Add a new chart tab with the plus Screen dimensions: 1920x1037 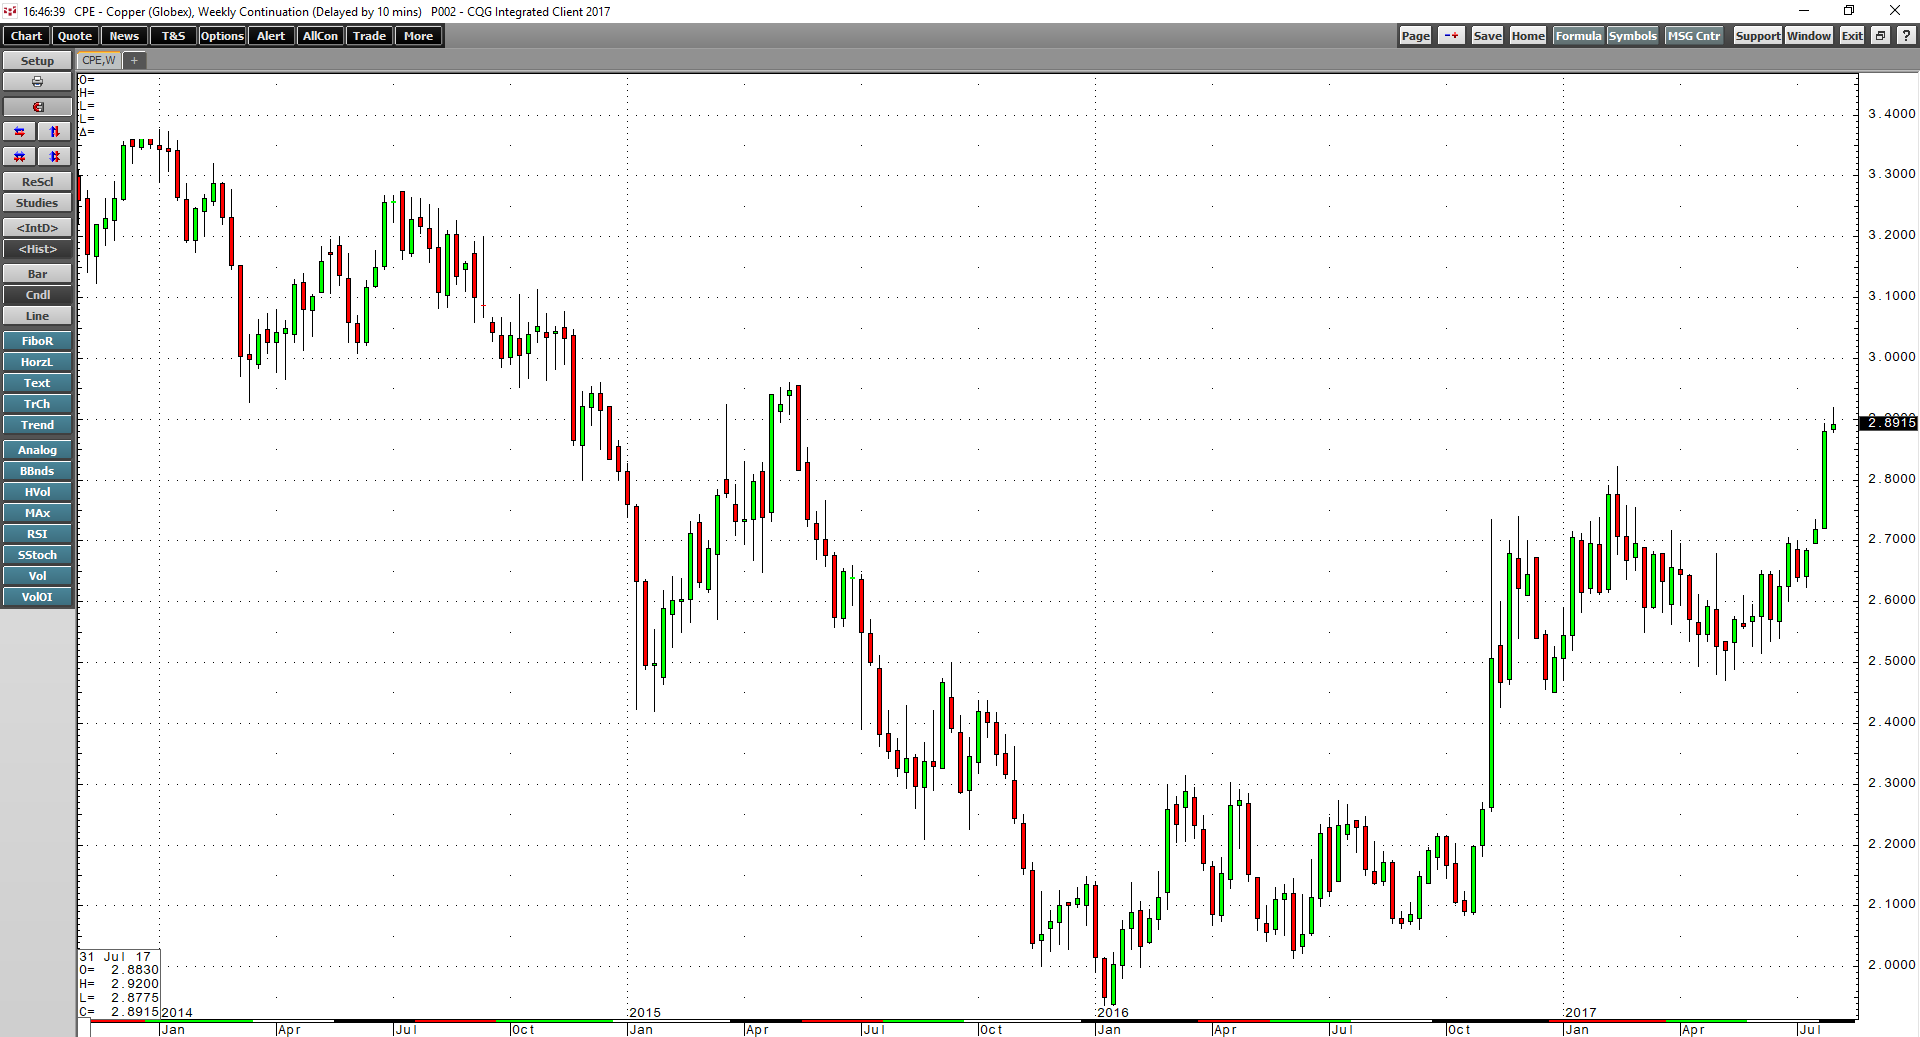134,60
